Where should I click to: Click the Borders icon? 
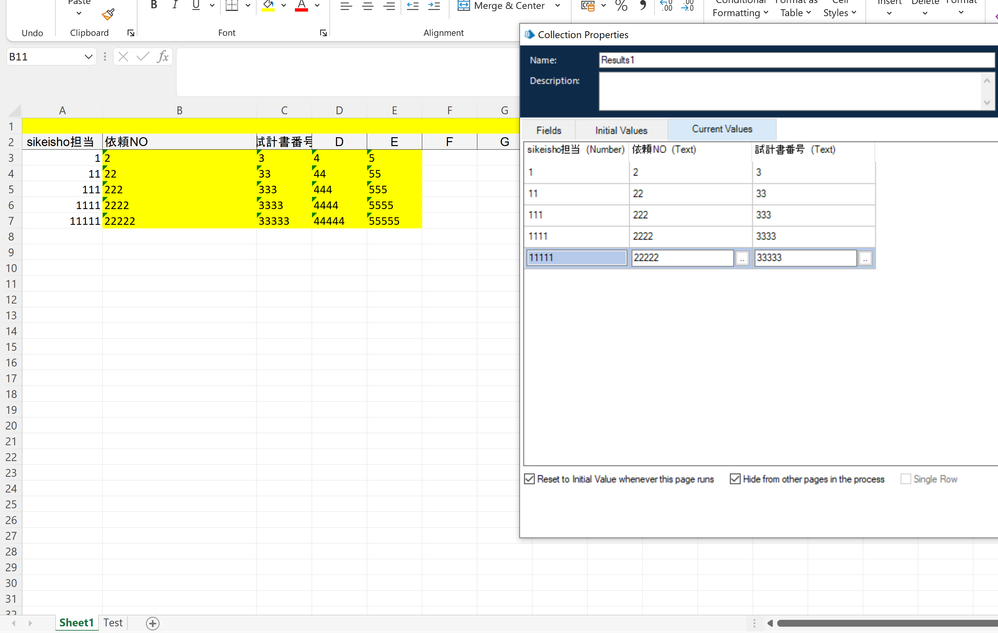(x=232, y=6)
